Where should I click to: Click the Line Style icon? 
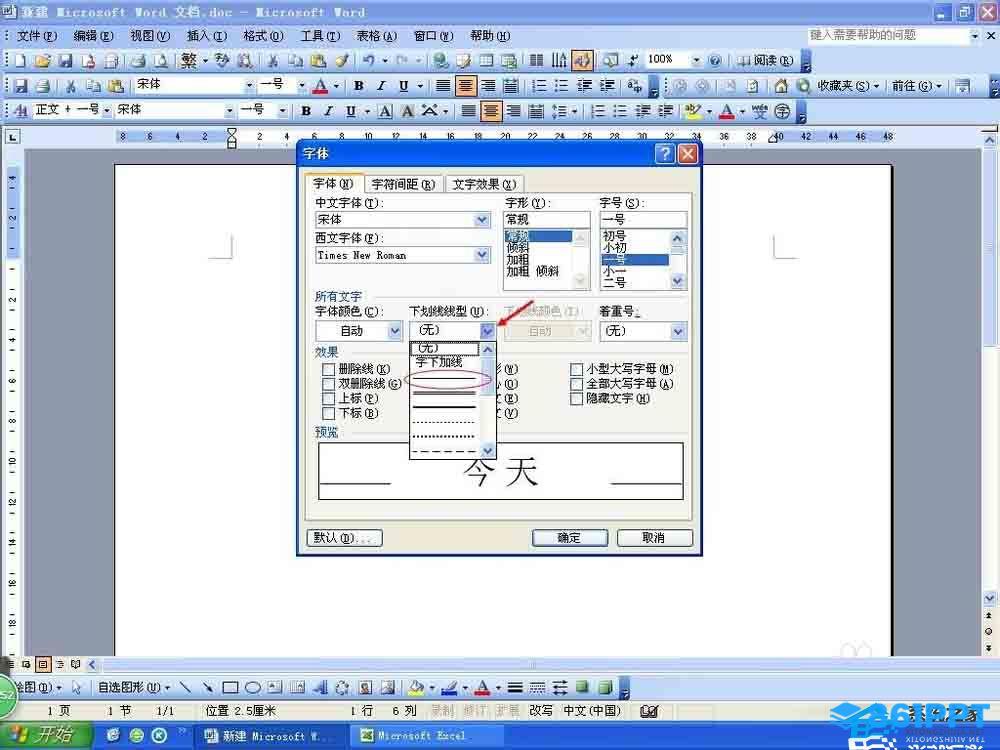pos(515,688)
